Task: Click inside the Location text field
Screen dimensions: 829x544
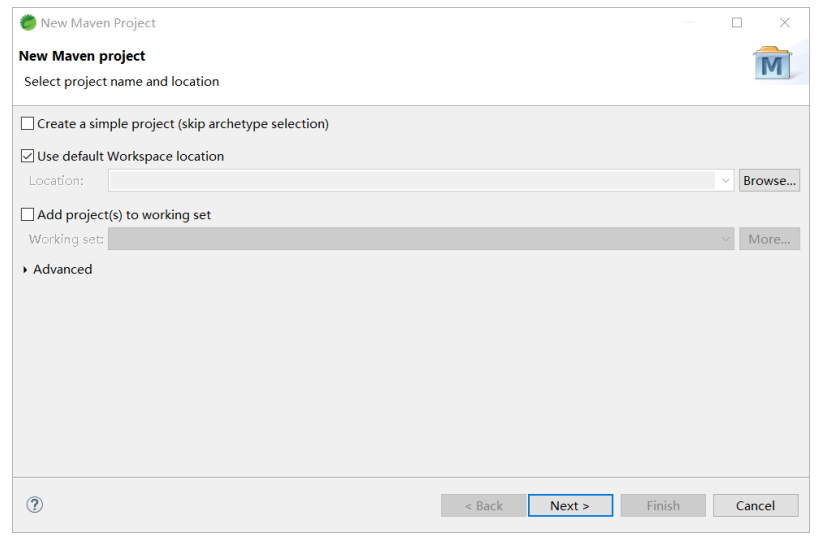Action: click(x=410, y=181)
